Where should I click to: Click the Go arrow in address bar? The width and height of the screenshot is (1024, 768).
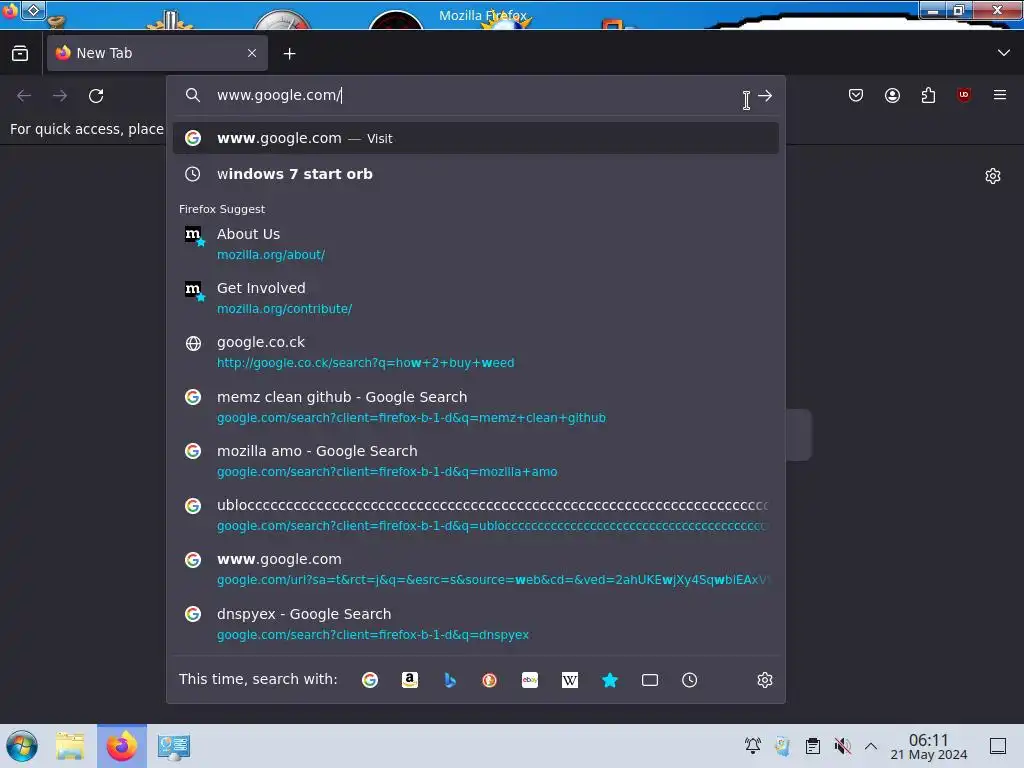click(x=765, y=96)
